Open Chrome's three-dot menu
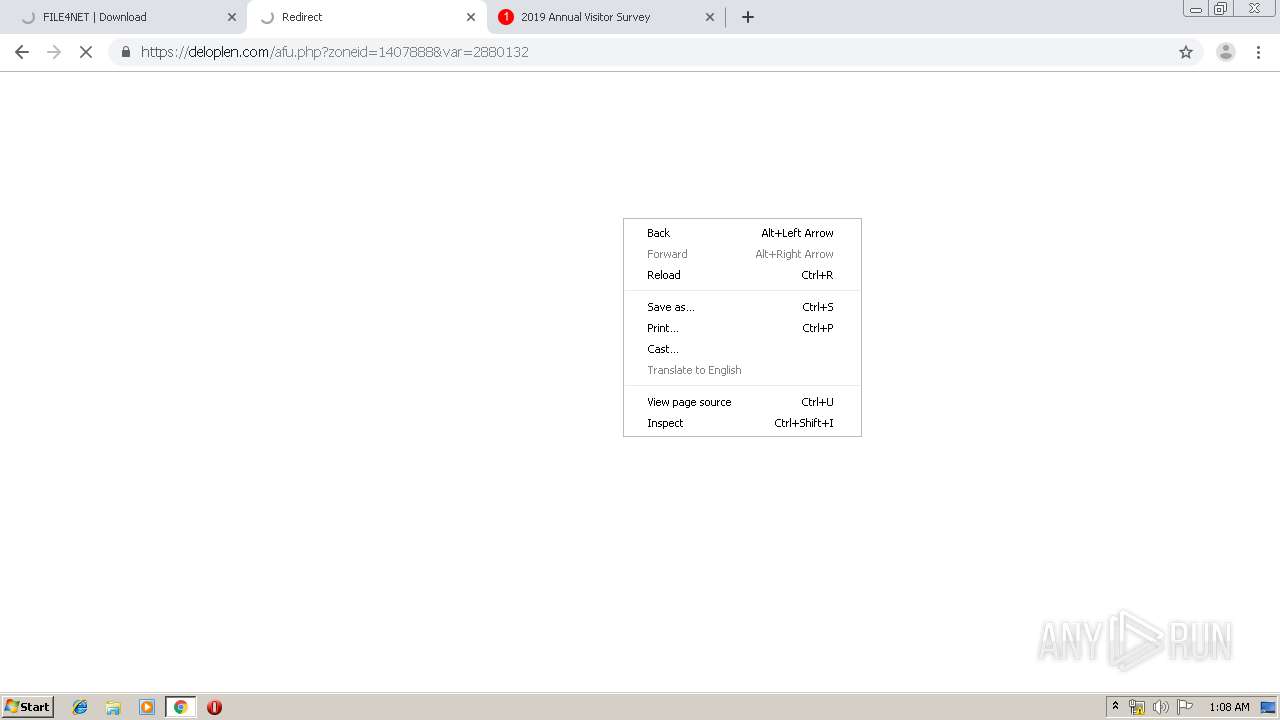This screenshot has height=720, width=1280. click(1259, 52)
